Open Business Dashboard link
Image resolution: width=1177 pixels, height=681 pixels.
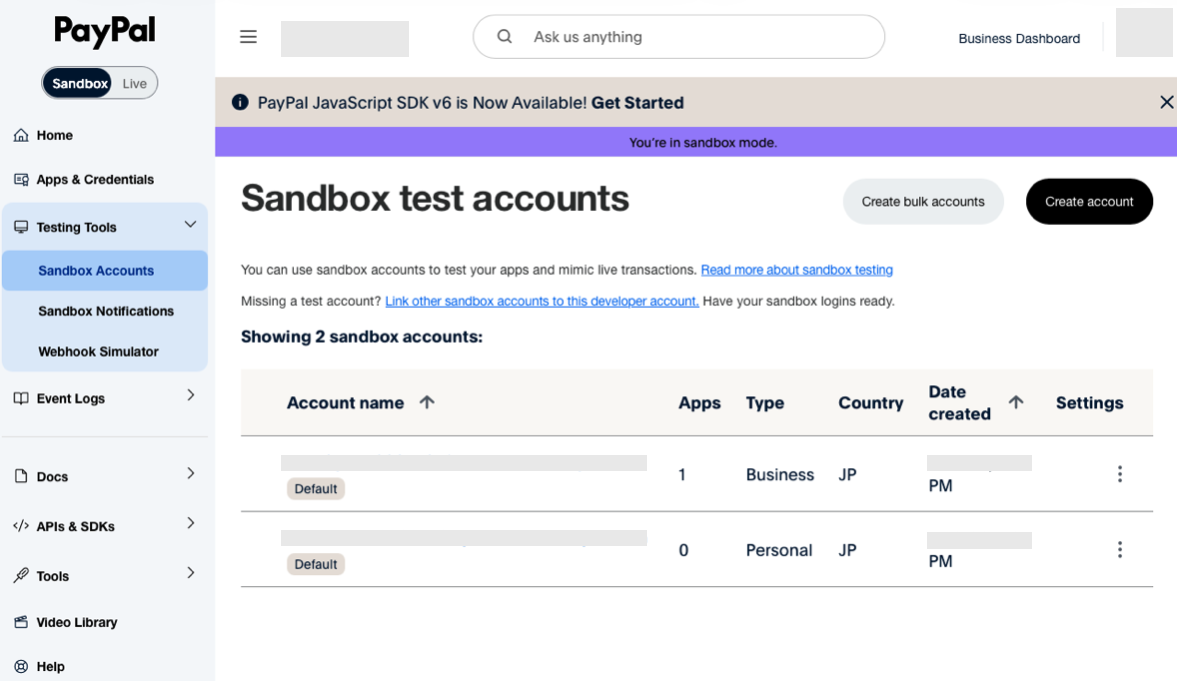point(1019,38)
